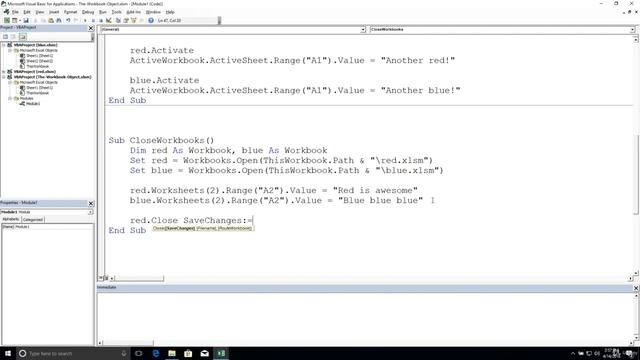
Task: Click the Insert UserForm toolbar icon
Action: pyautogui.click(x=14, y=20)
